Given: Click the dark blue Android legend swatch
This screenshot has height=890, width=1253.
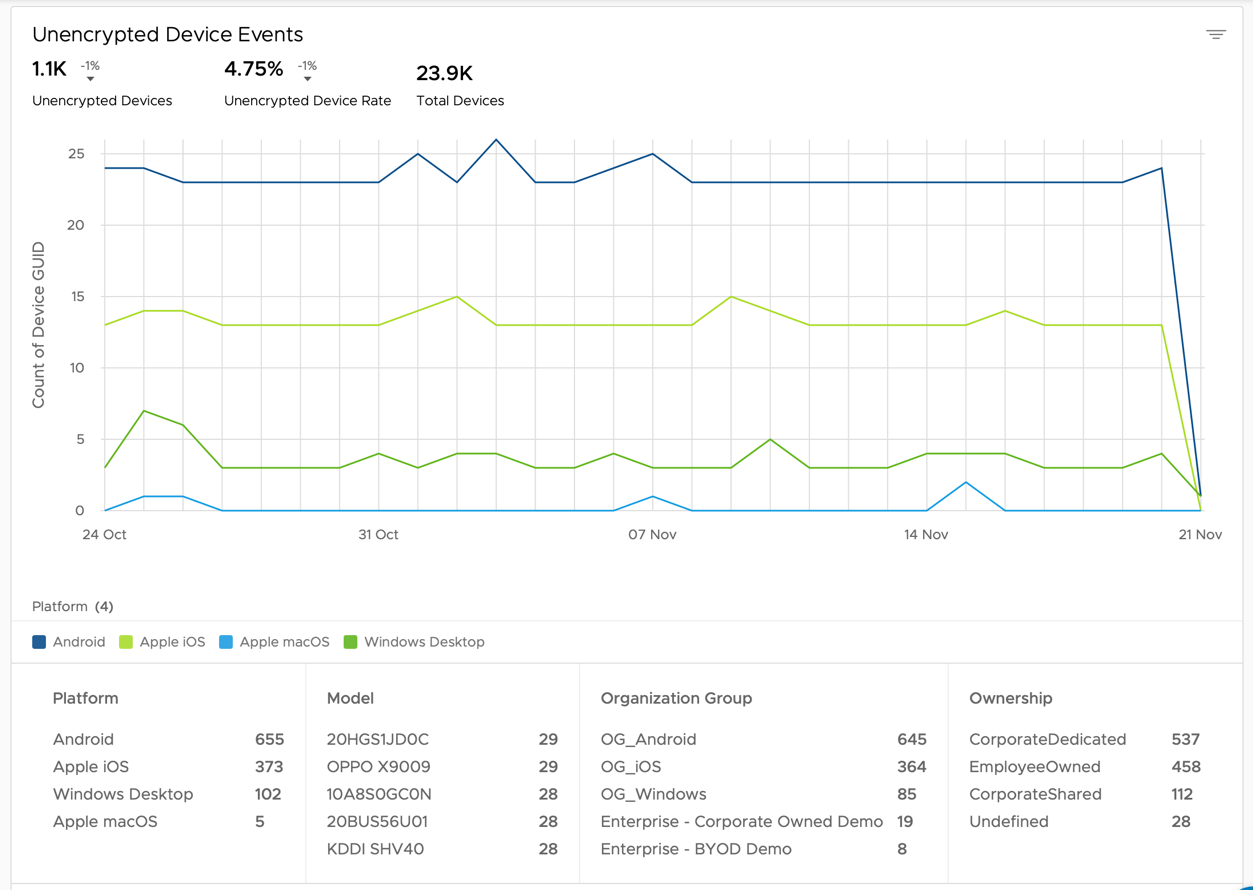Looking at the screenshot, I should pyautogui.click(x=38, y=642).
